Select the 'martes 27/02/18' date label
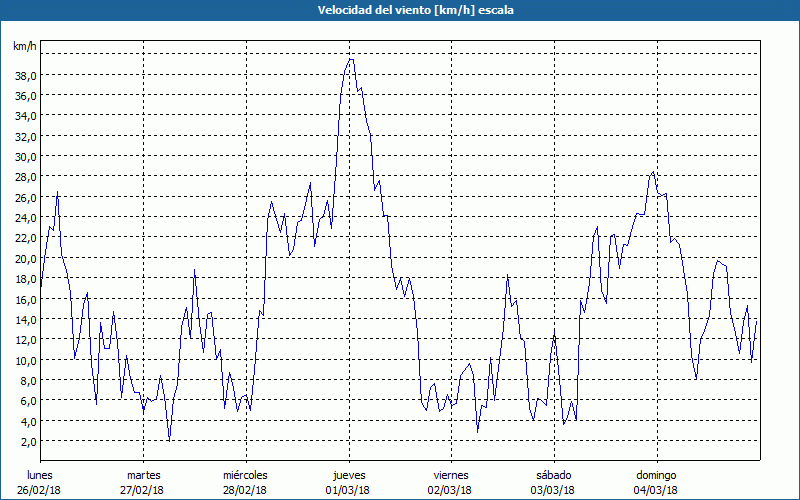The width and height of the screenshot is (800, 500). [x=143, y=482]
